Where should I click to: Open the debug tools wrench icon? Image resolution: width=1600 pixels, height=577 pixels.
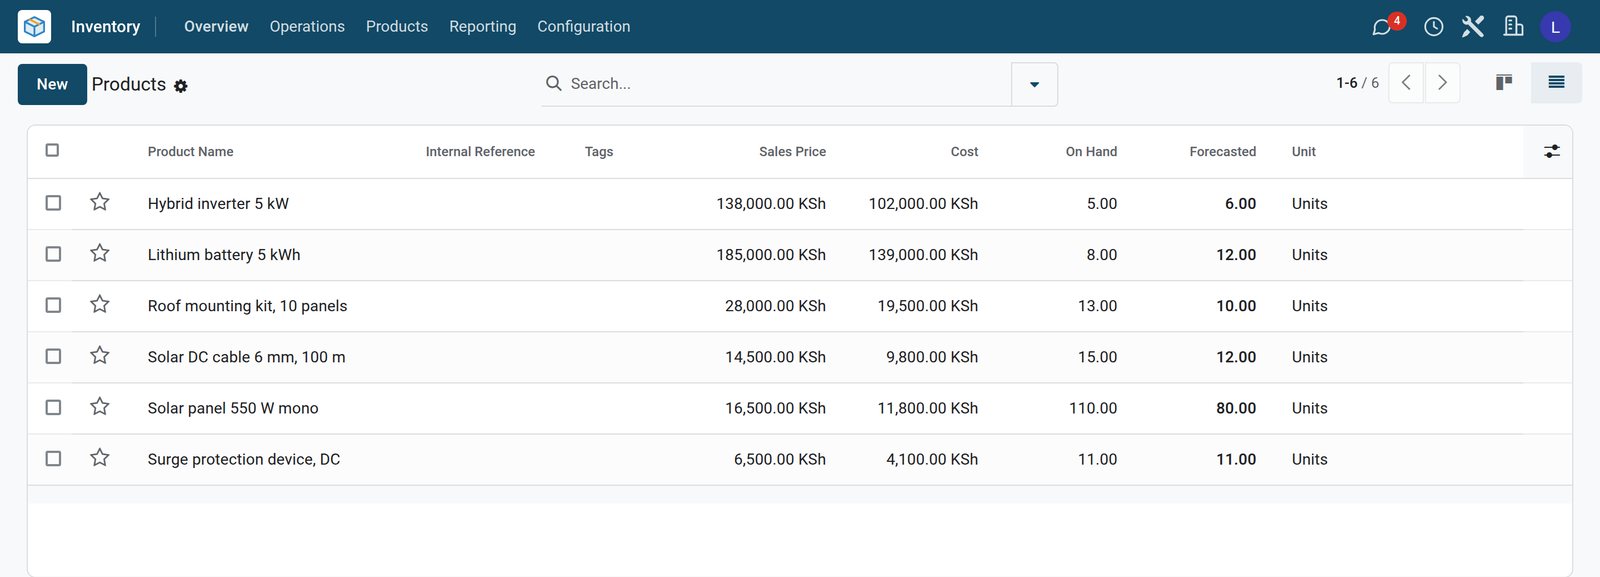pos(1473,27)
